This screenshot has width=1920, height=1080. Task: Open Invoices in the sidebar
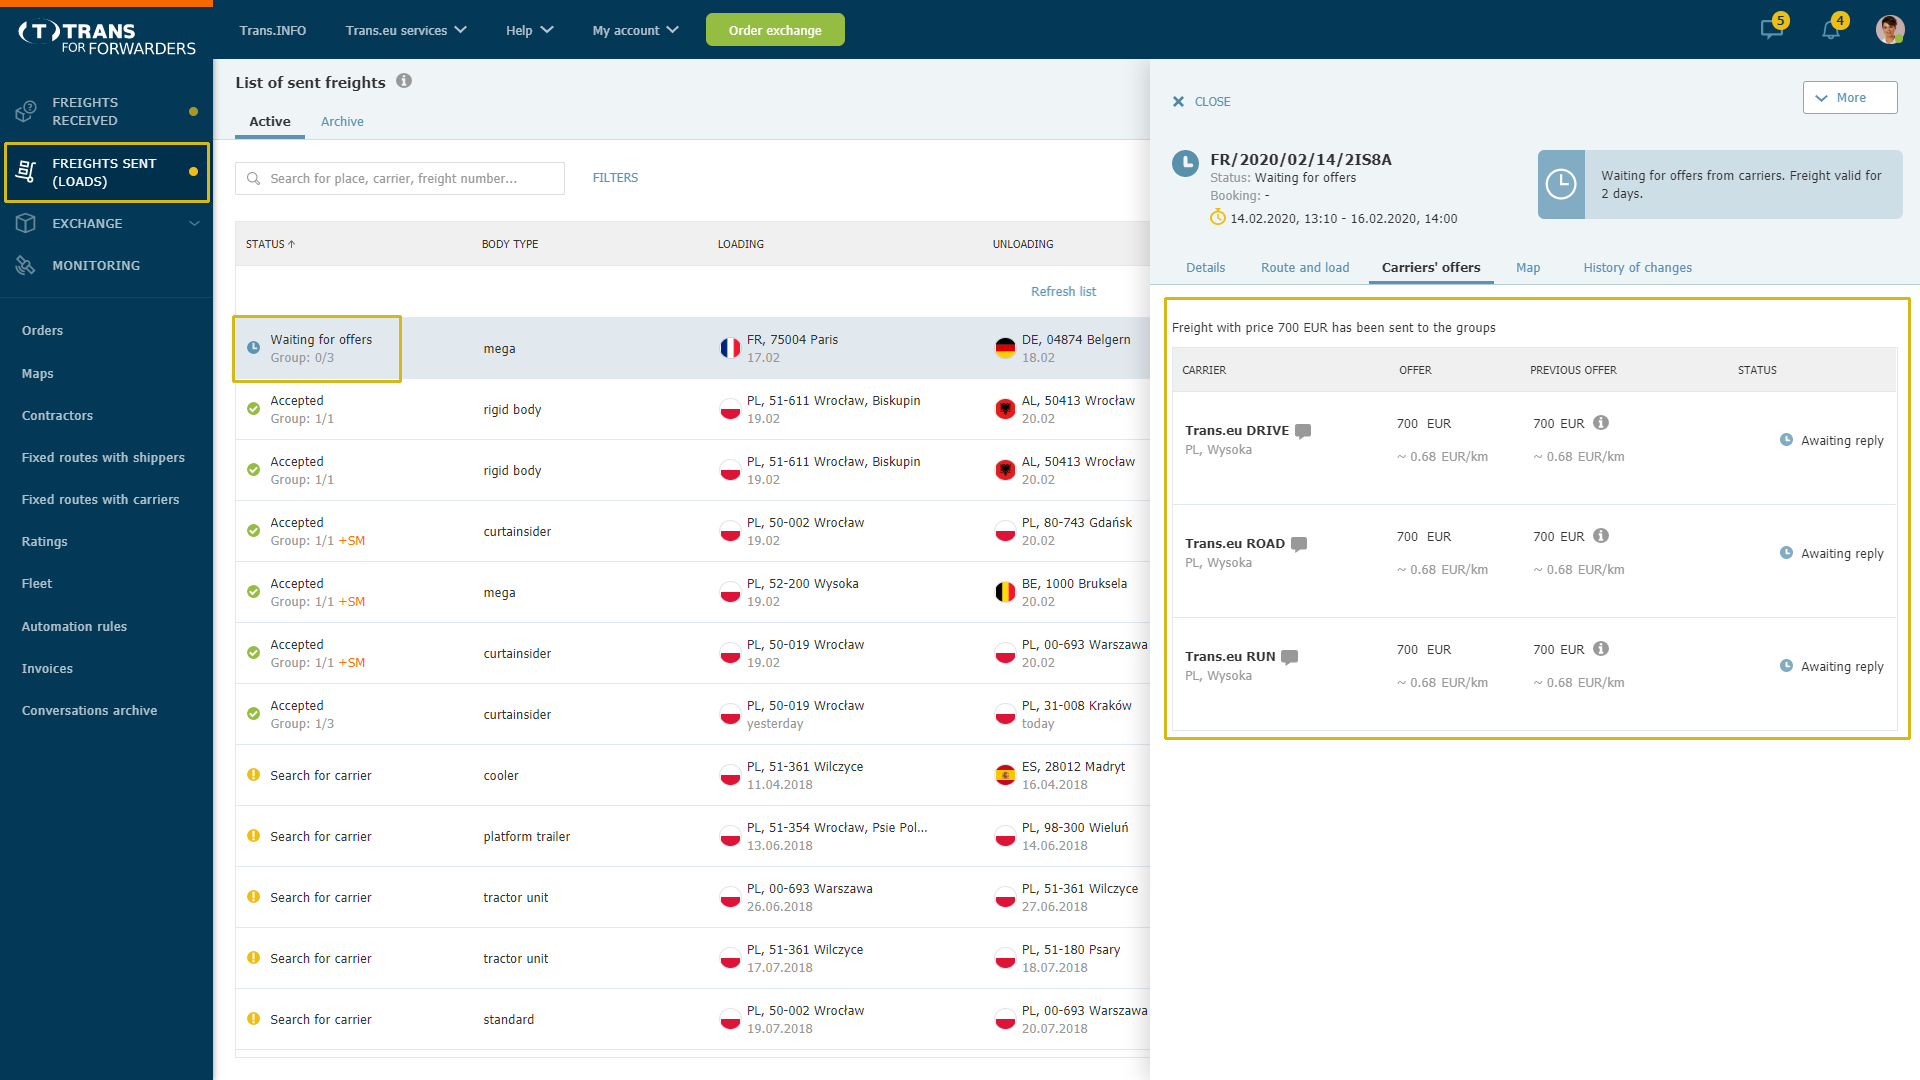[47, 668]
